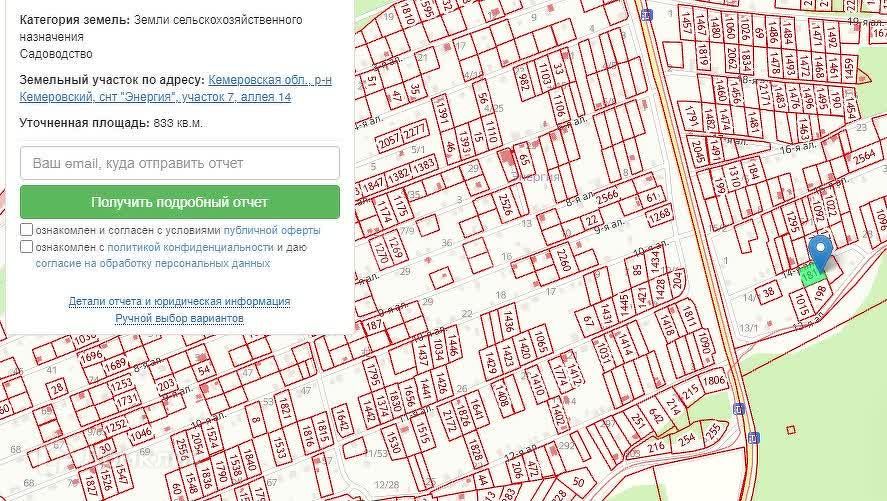The image size is (887, 501).
Task: Click the '16-я ал.' alley label
Action: coord(798,148)
